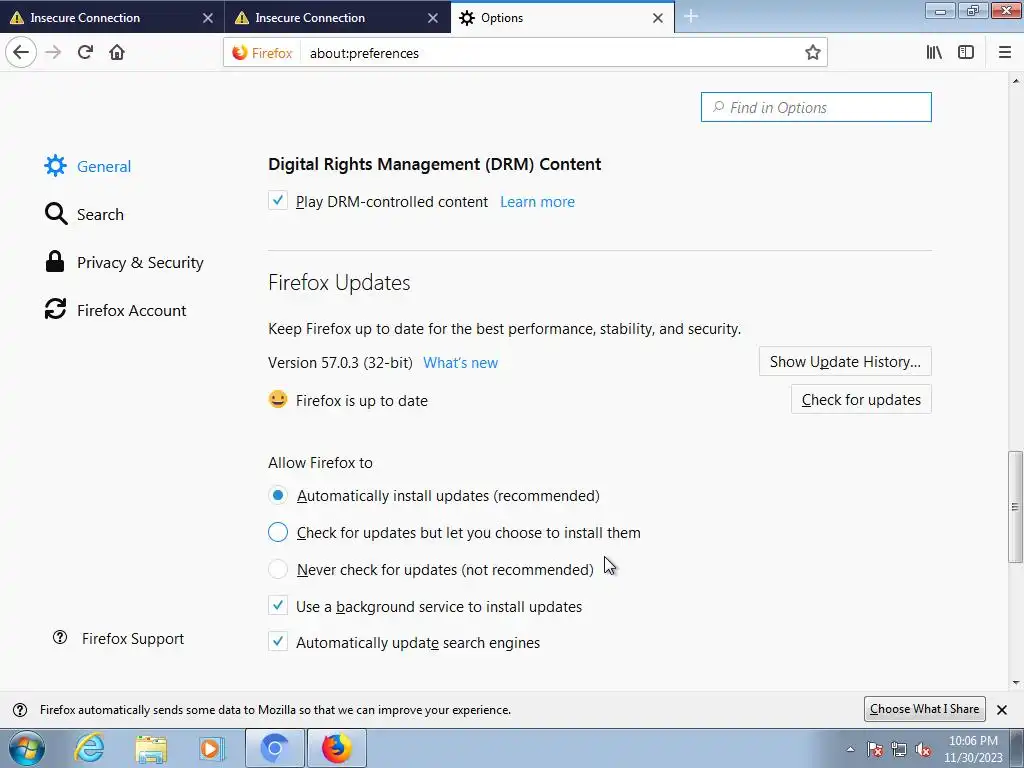The image size is (1024, 768).
Task: Open a new tab with plus button
Action: coord(691,17)
